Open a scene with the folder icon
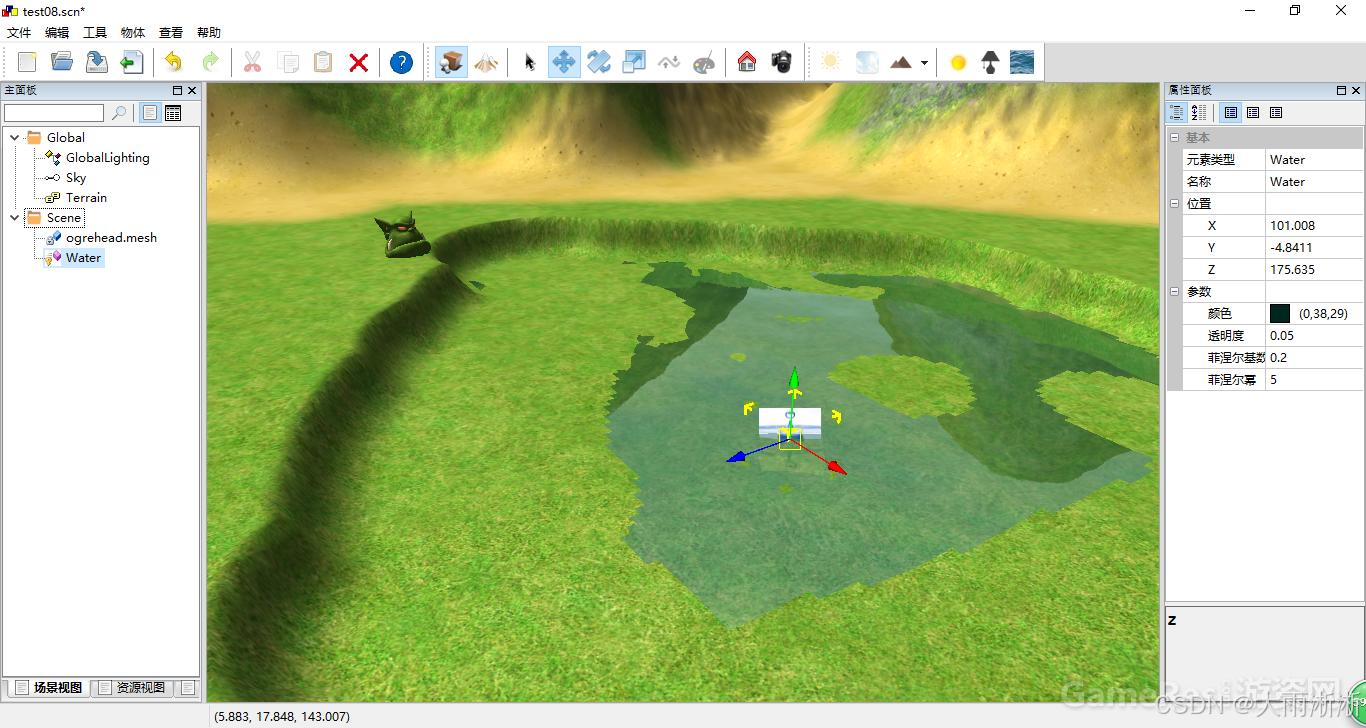This screenshot has width=1366, height=728. click(62, 62)
